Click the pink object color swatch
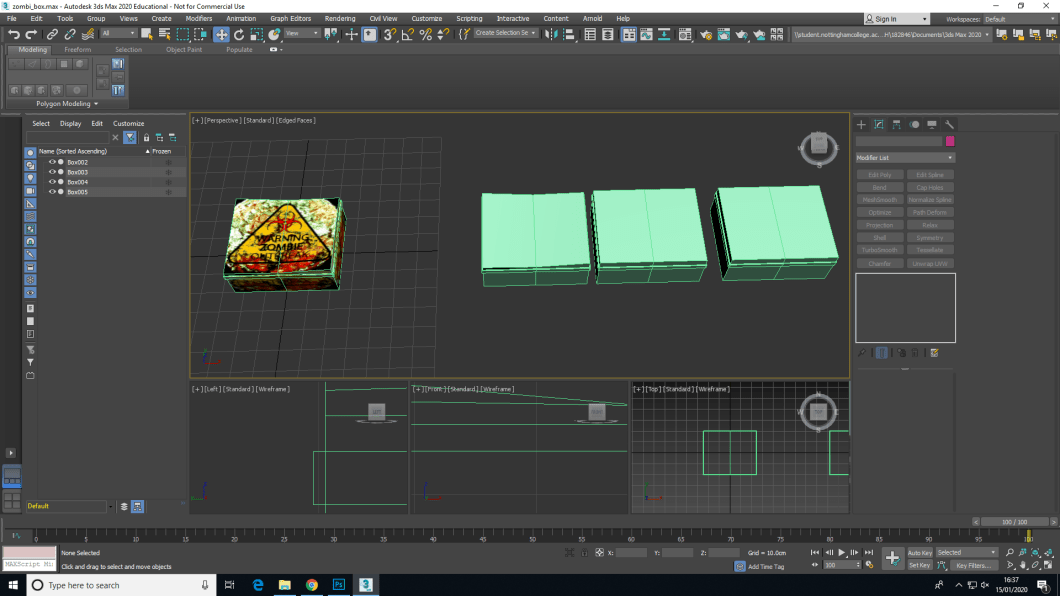The image size is (1060, 596). [950, 141]
